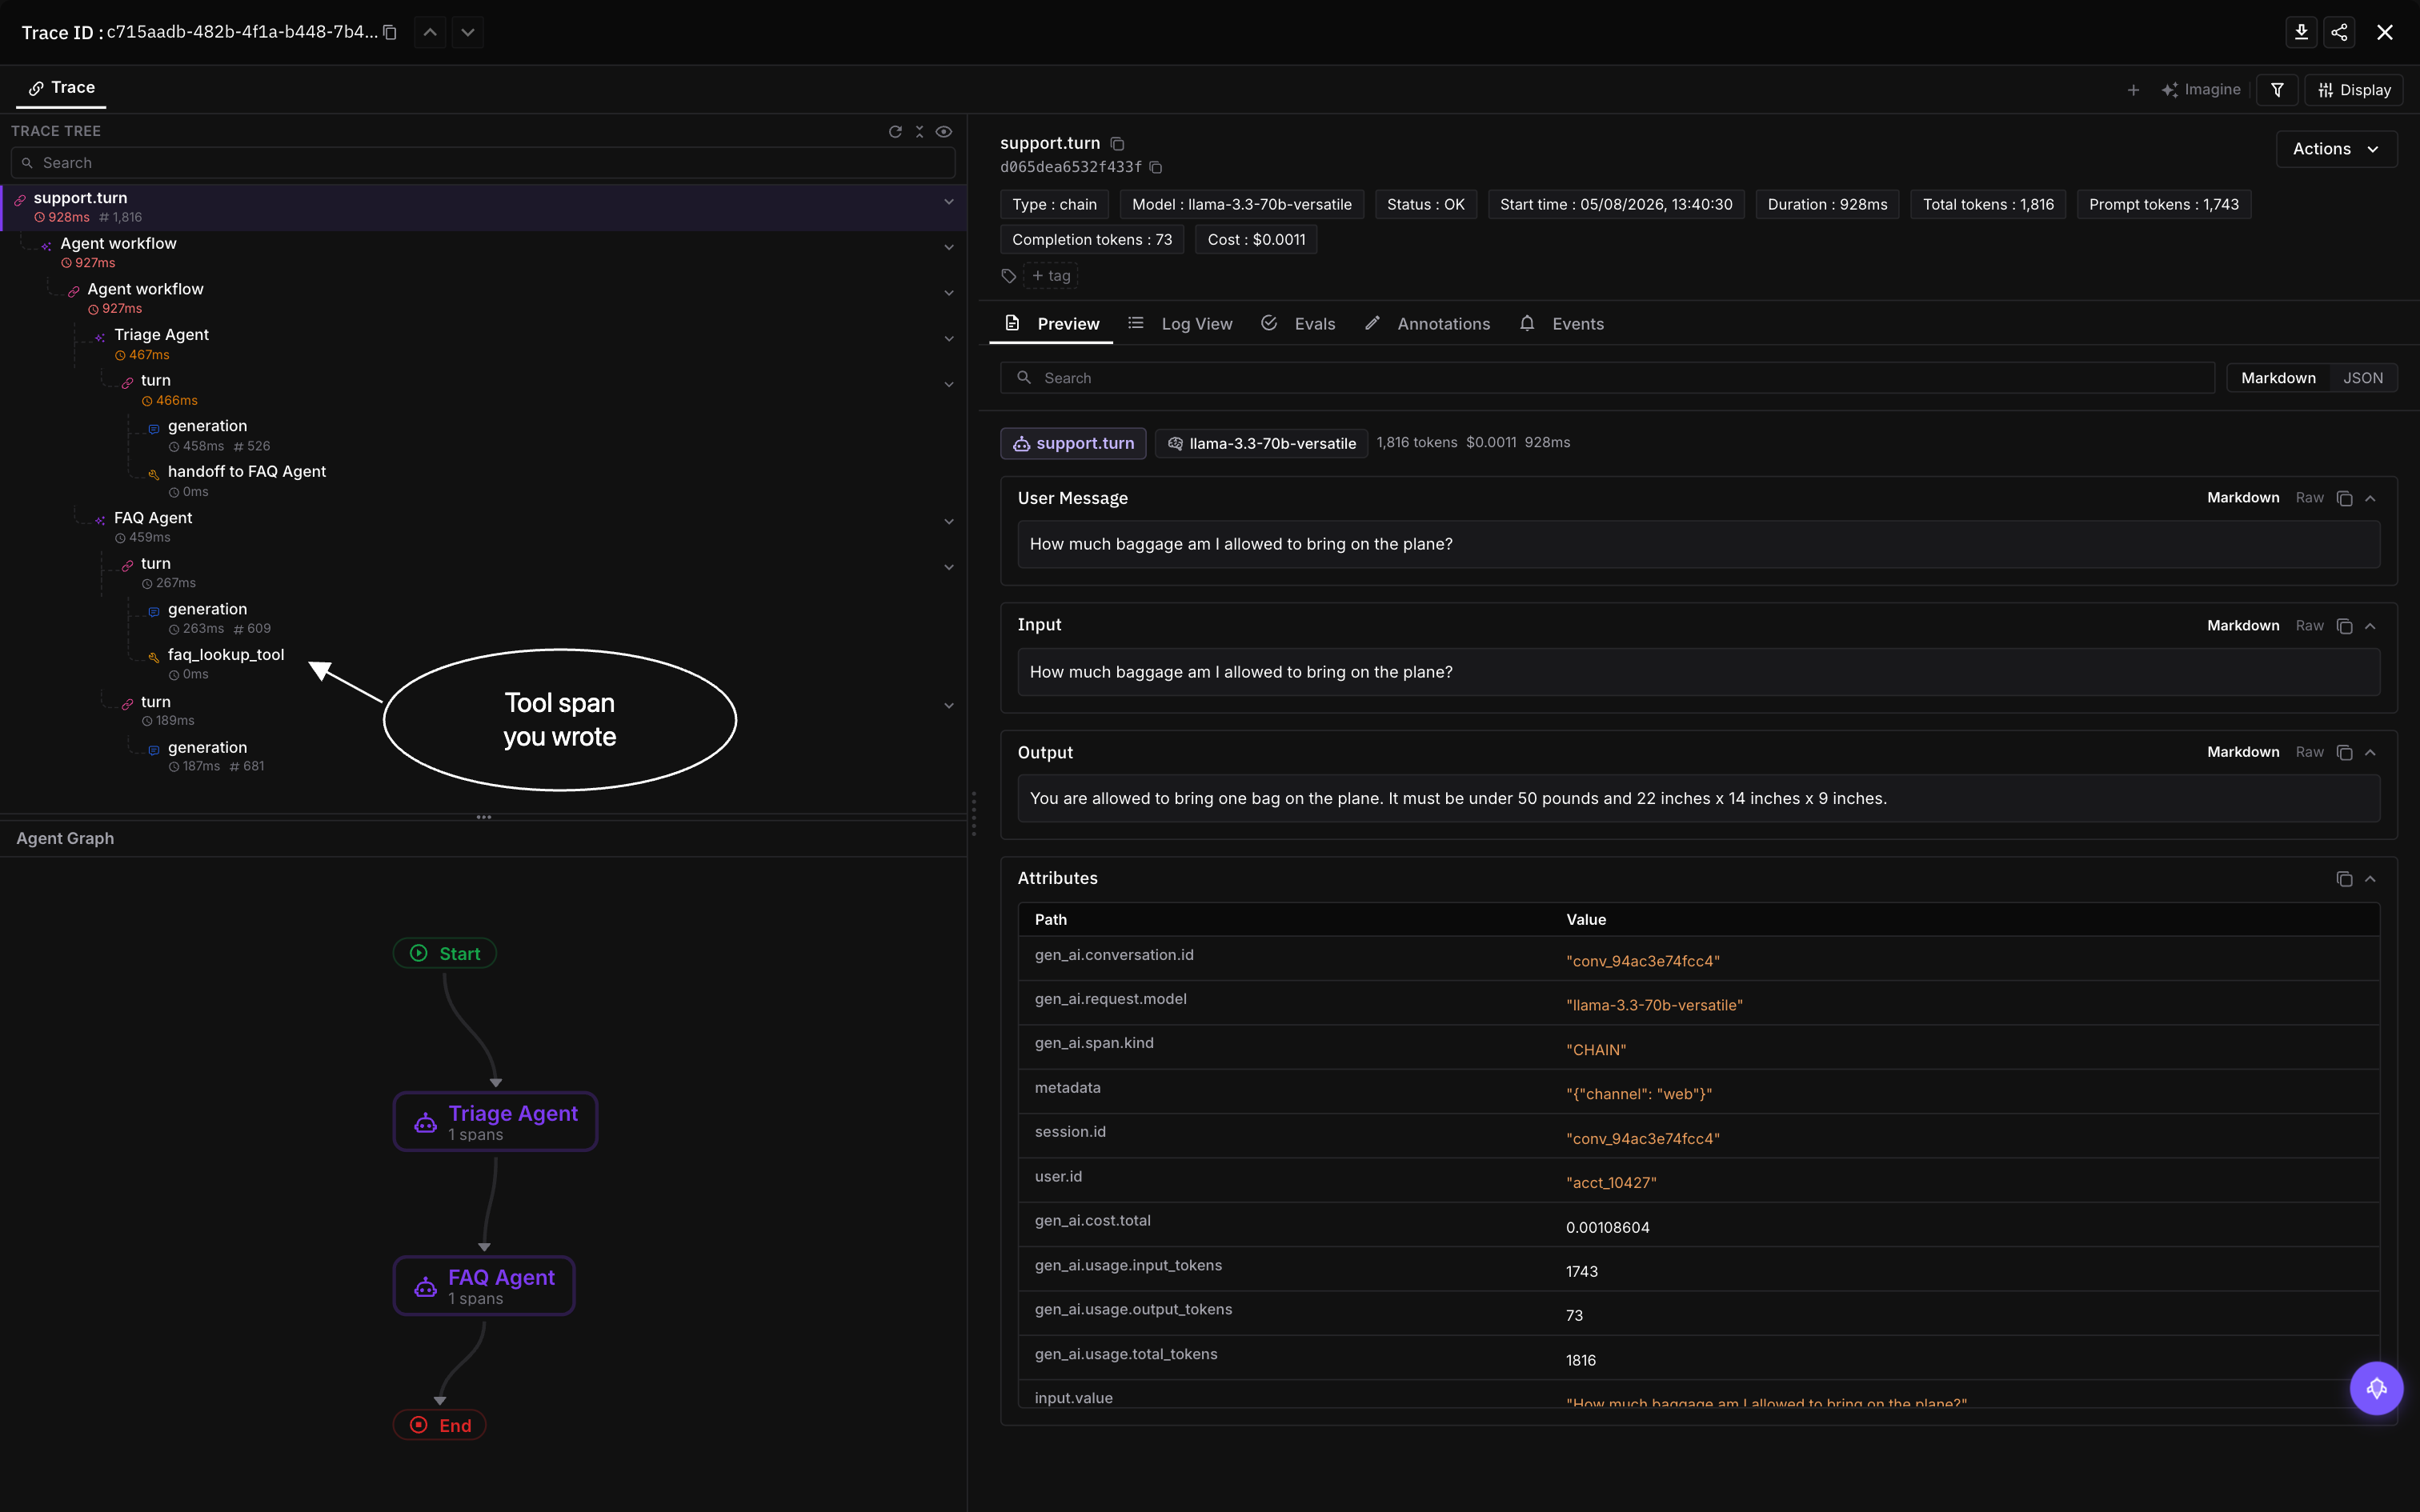The height and width of the screenshot is (1512, 2420).
Task: Share the trace via share icon
Action: (x=2339, y=32)
